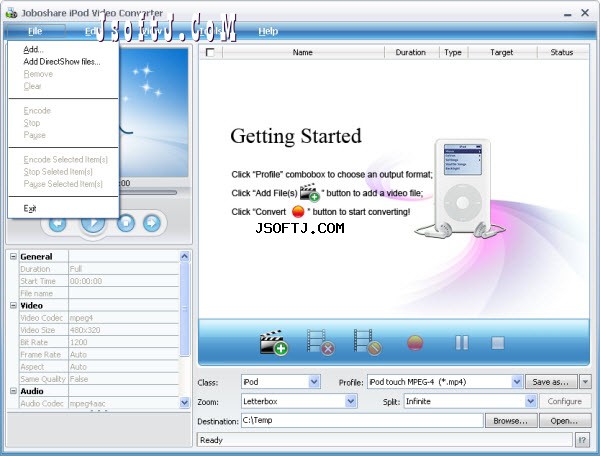Image resolution: width=600 pixels, height=456 pixels.
Task: Play the preview video
Action: pos(93,224)
